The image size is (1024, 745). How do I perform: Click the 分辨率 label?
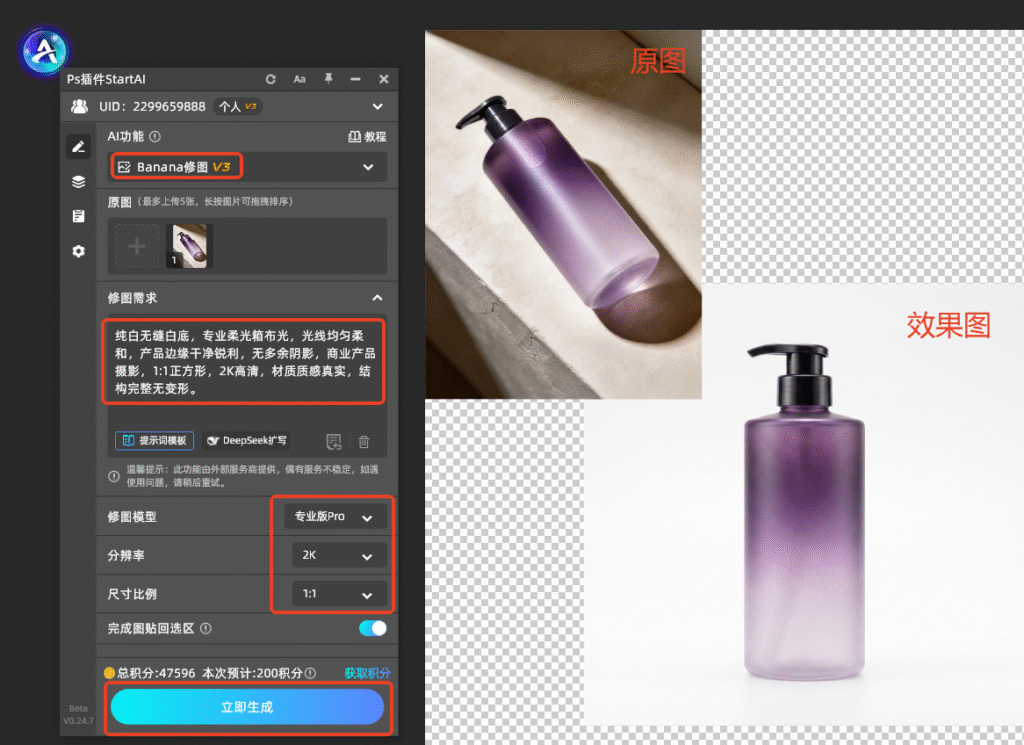coord(126,555)
